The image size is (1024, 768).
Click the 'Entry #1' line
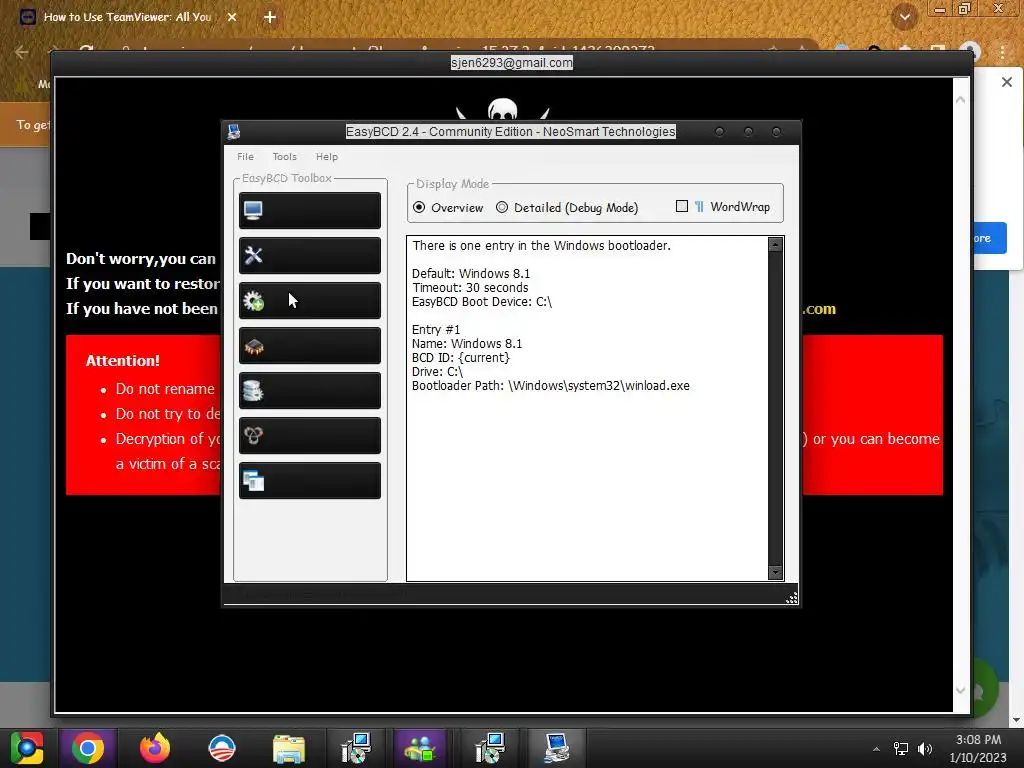[x=436, y=330]
